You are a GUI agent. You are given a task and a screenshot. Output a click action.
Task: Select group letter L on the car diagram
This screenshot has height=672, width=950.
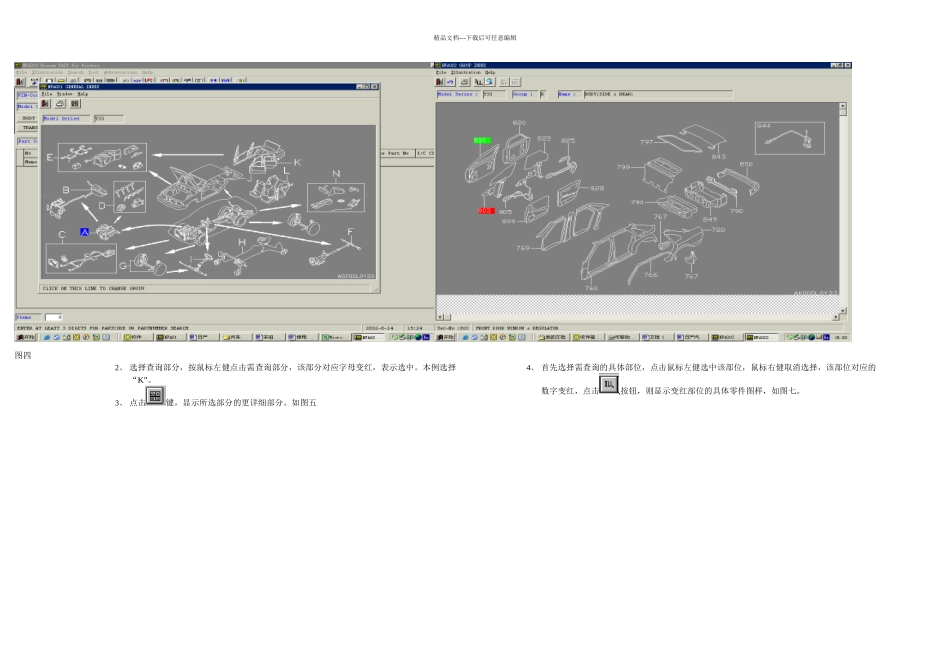click(x=287, y=170)
